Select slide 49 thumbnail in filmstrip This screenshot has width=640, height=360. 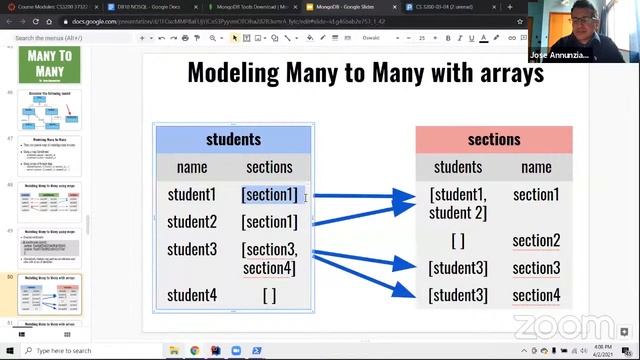tap(49, 248)
